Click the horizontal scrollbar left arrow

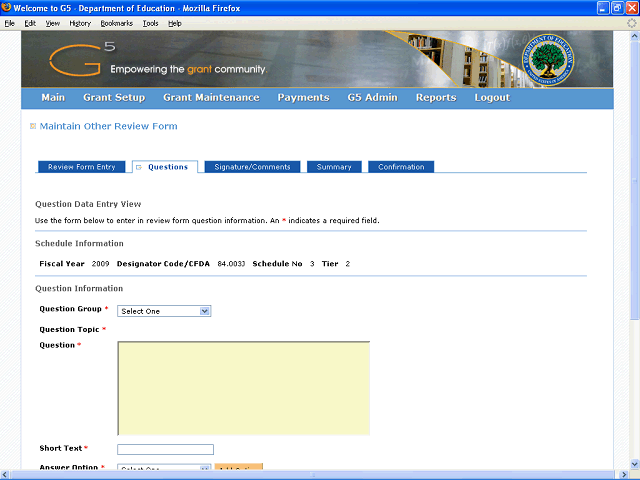(5, 475)
